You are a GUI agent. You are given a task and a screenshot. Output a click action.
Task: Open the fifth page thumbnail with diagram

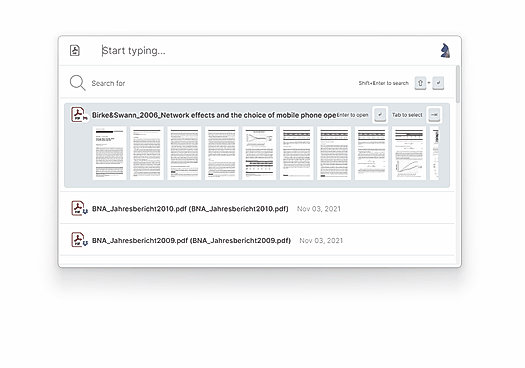tap(259, 153)
